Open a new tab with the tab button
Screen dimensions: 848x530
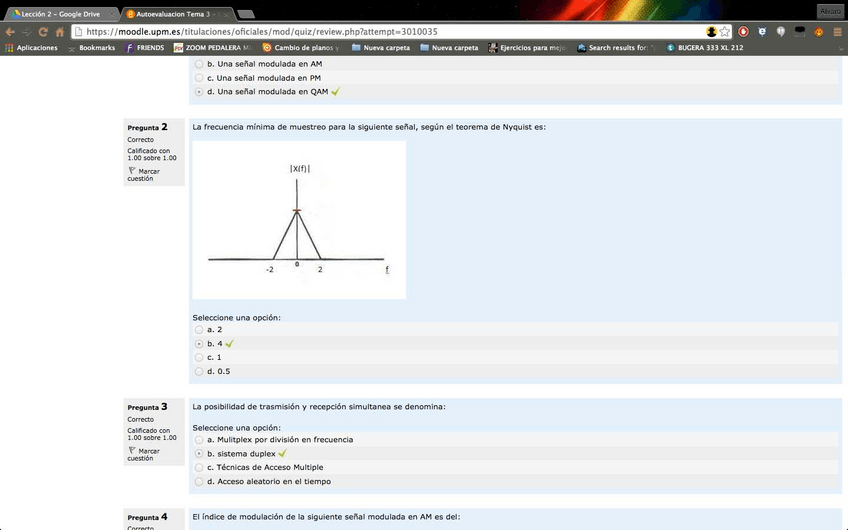[x=246, y=14]
